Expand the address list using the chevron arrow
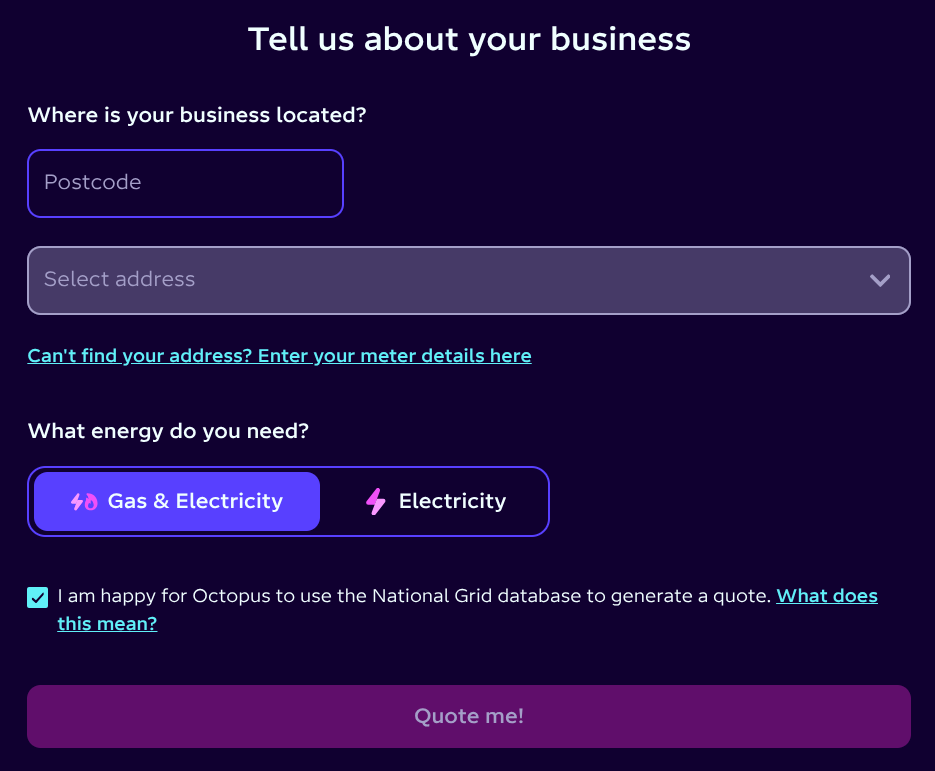The height and width of the screenshot is (771, 935). point(880,280)
